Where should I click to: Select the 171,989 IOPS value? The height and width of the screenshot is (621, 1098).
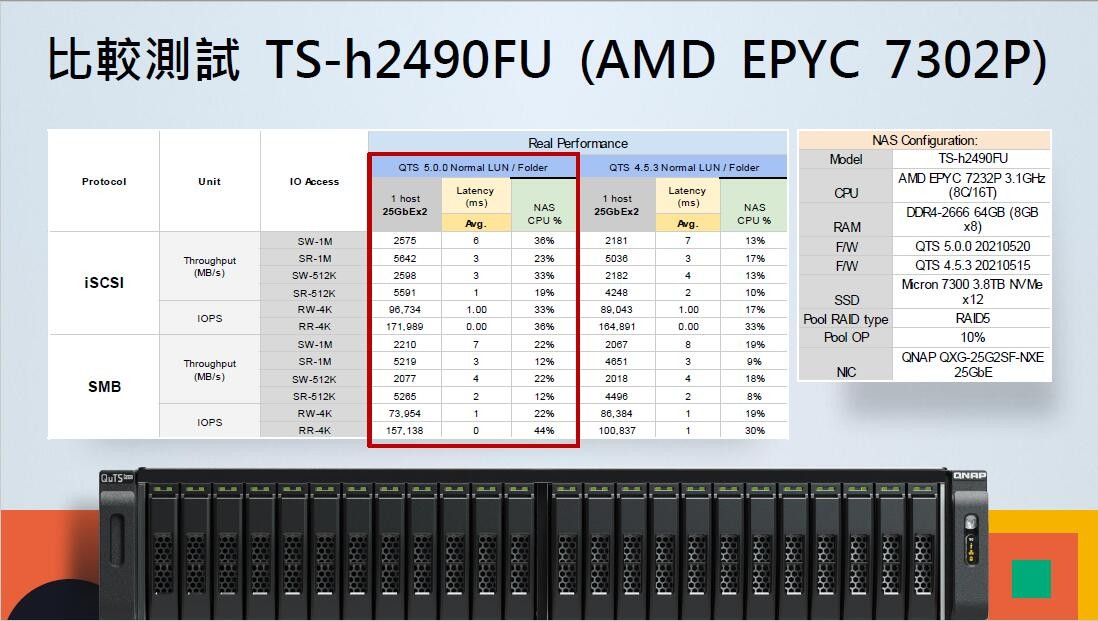[x=405, y=326]
